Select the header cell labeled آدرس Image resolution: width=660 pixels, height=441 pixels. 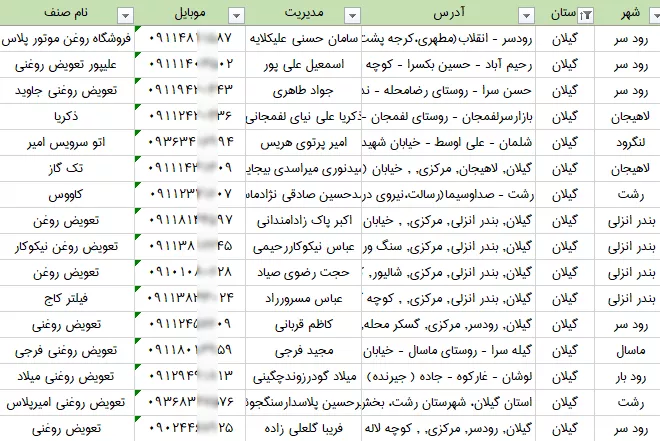point(449,13)
